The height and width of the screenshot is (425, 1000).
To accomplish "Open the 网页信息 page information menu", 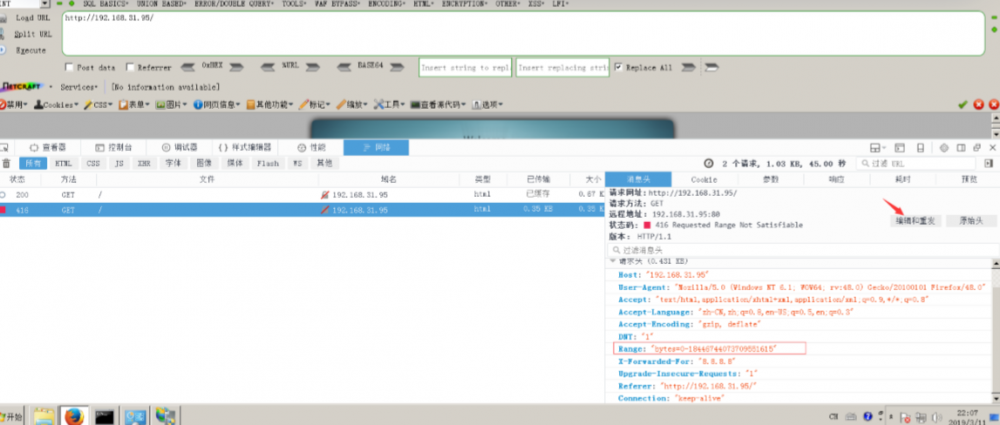I will pos(217,105).
